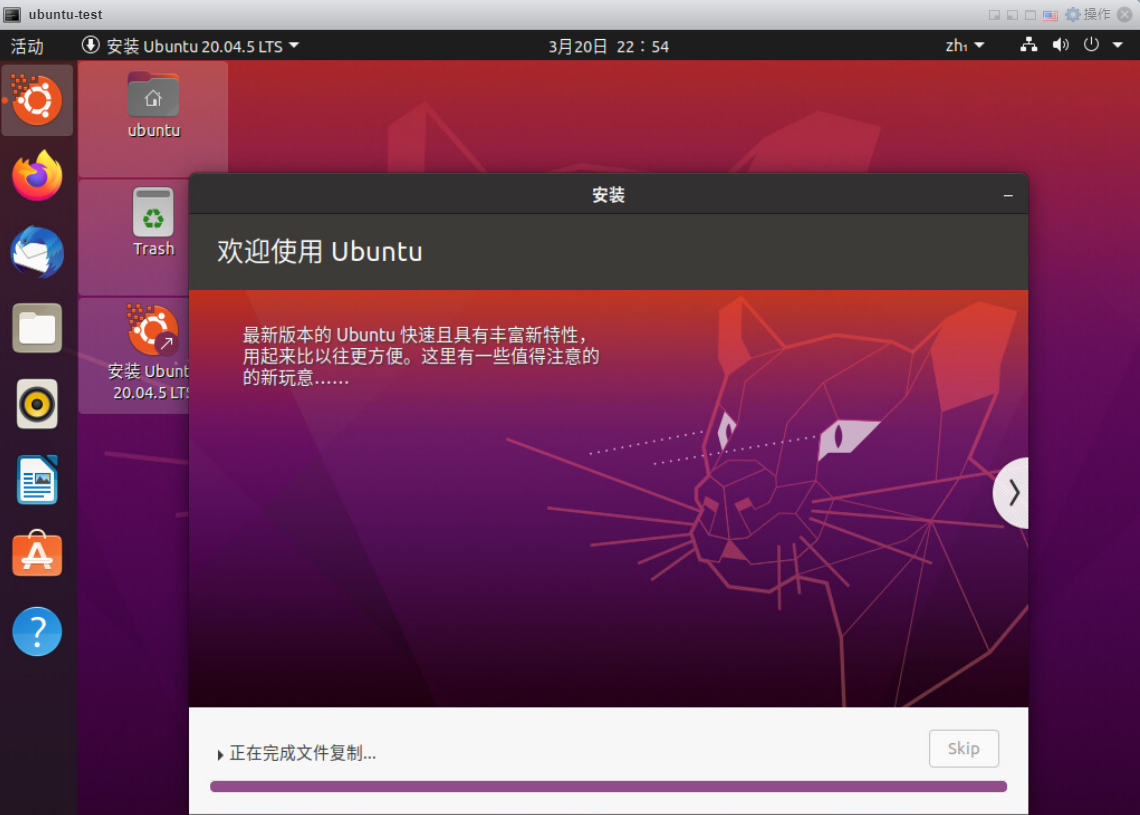Click the plain window icon left of the flag

1030,15
